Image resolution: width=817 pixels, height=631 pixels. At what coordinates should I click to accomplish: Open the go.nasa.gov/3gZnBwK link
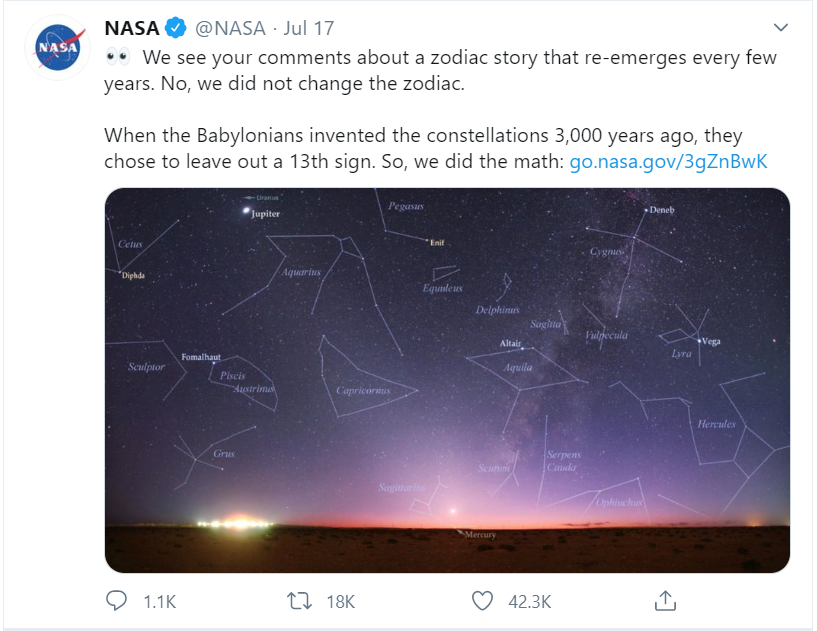click(669, 162)
